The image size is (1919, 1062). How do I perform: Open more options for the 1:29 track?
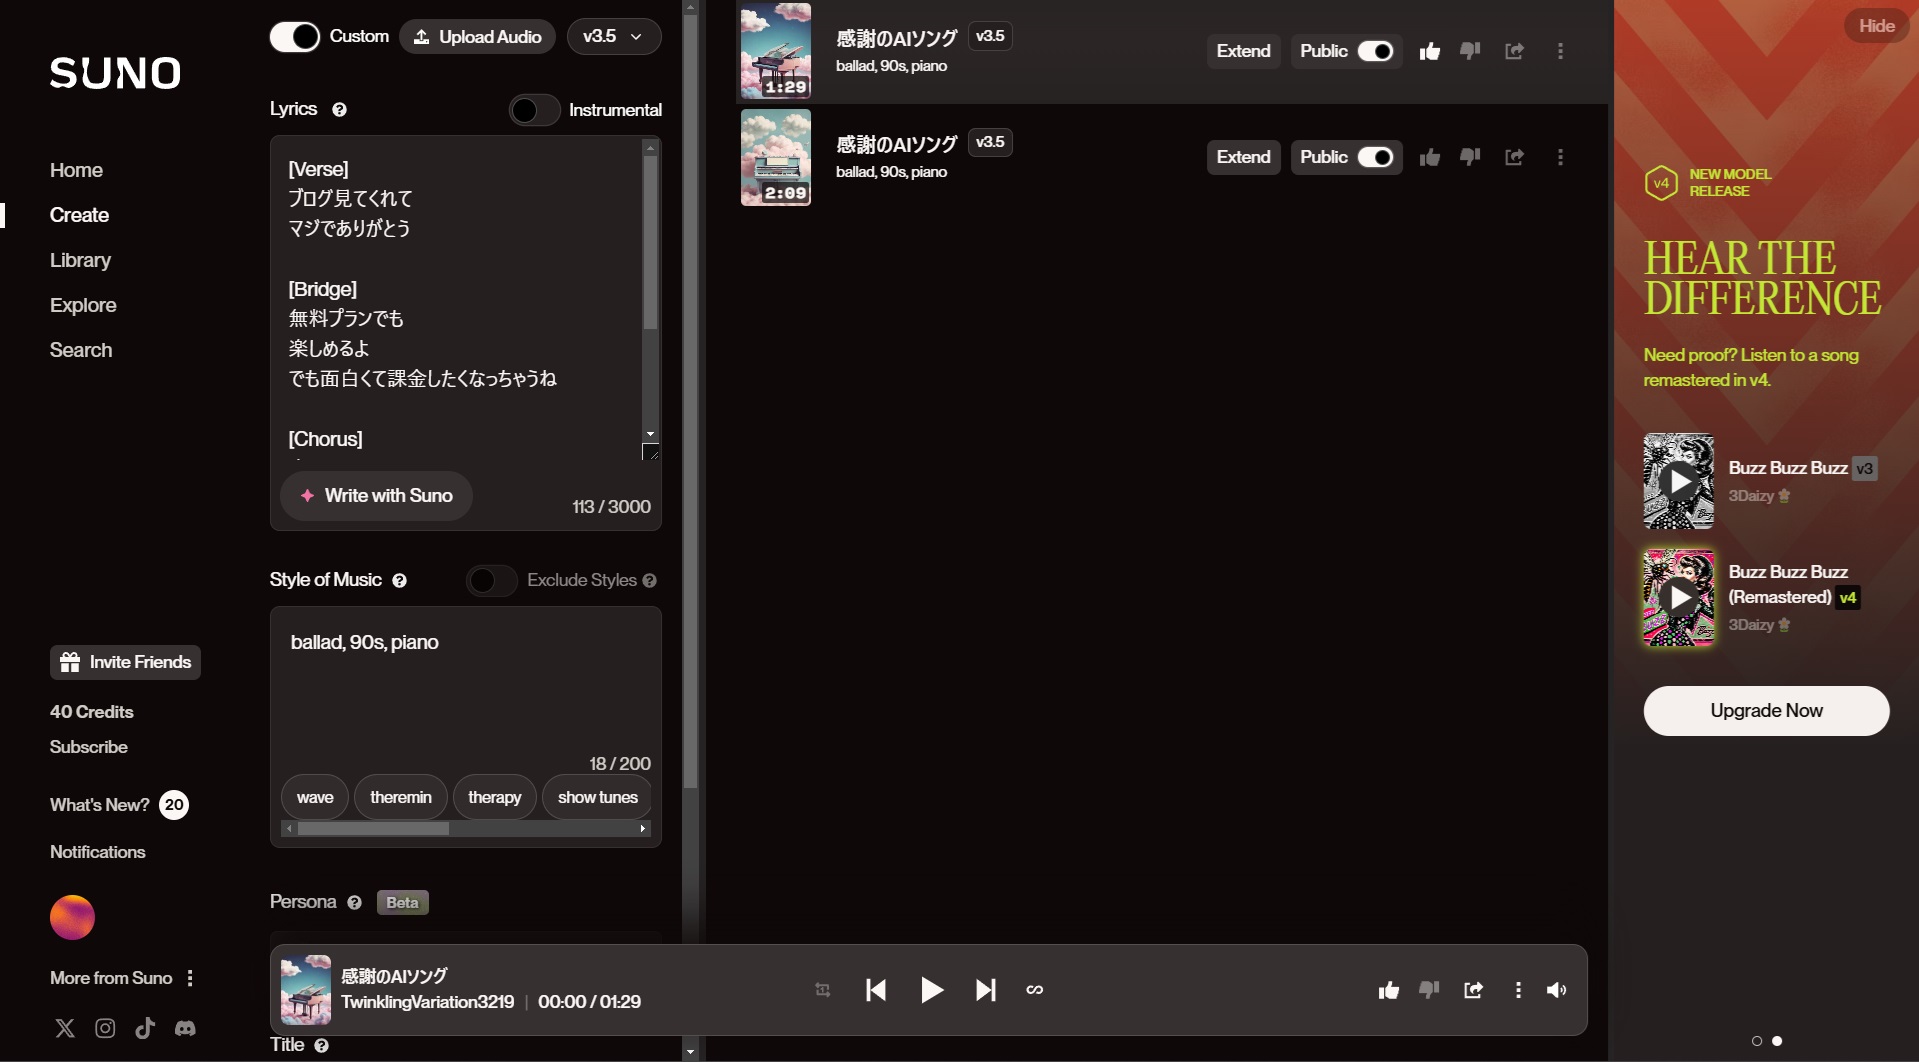tap(1560, 51)
